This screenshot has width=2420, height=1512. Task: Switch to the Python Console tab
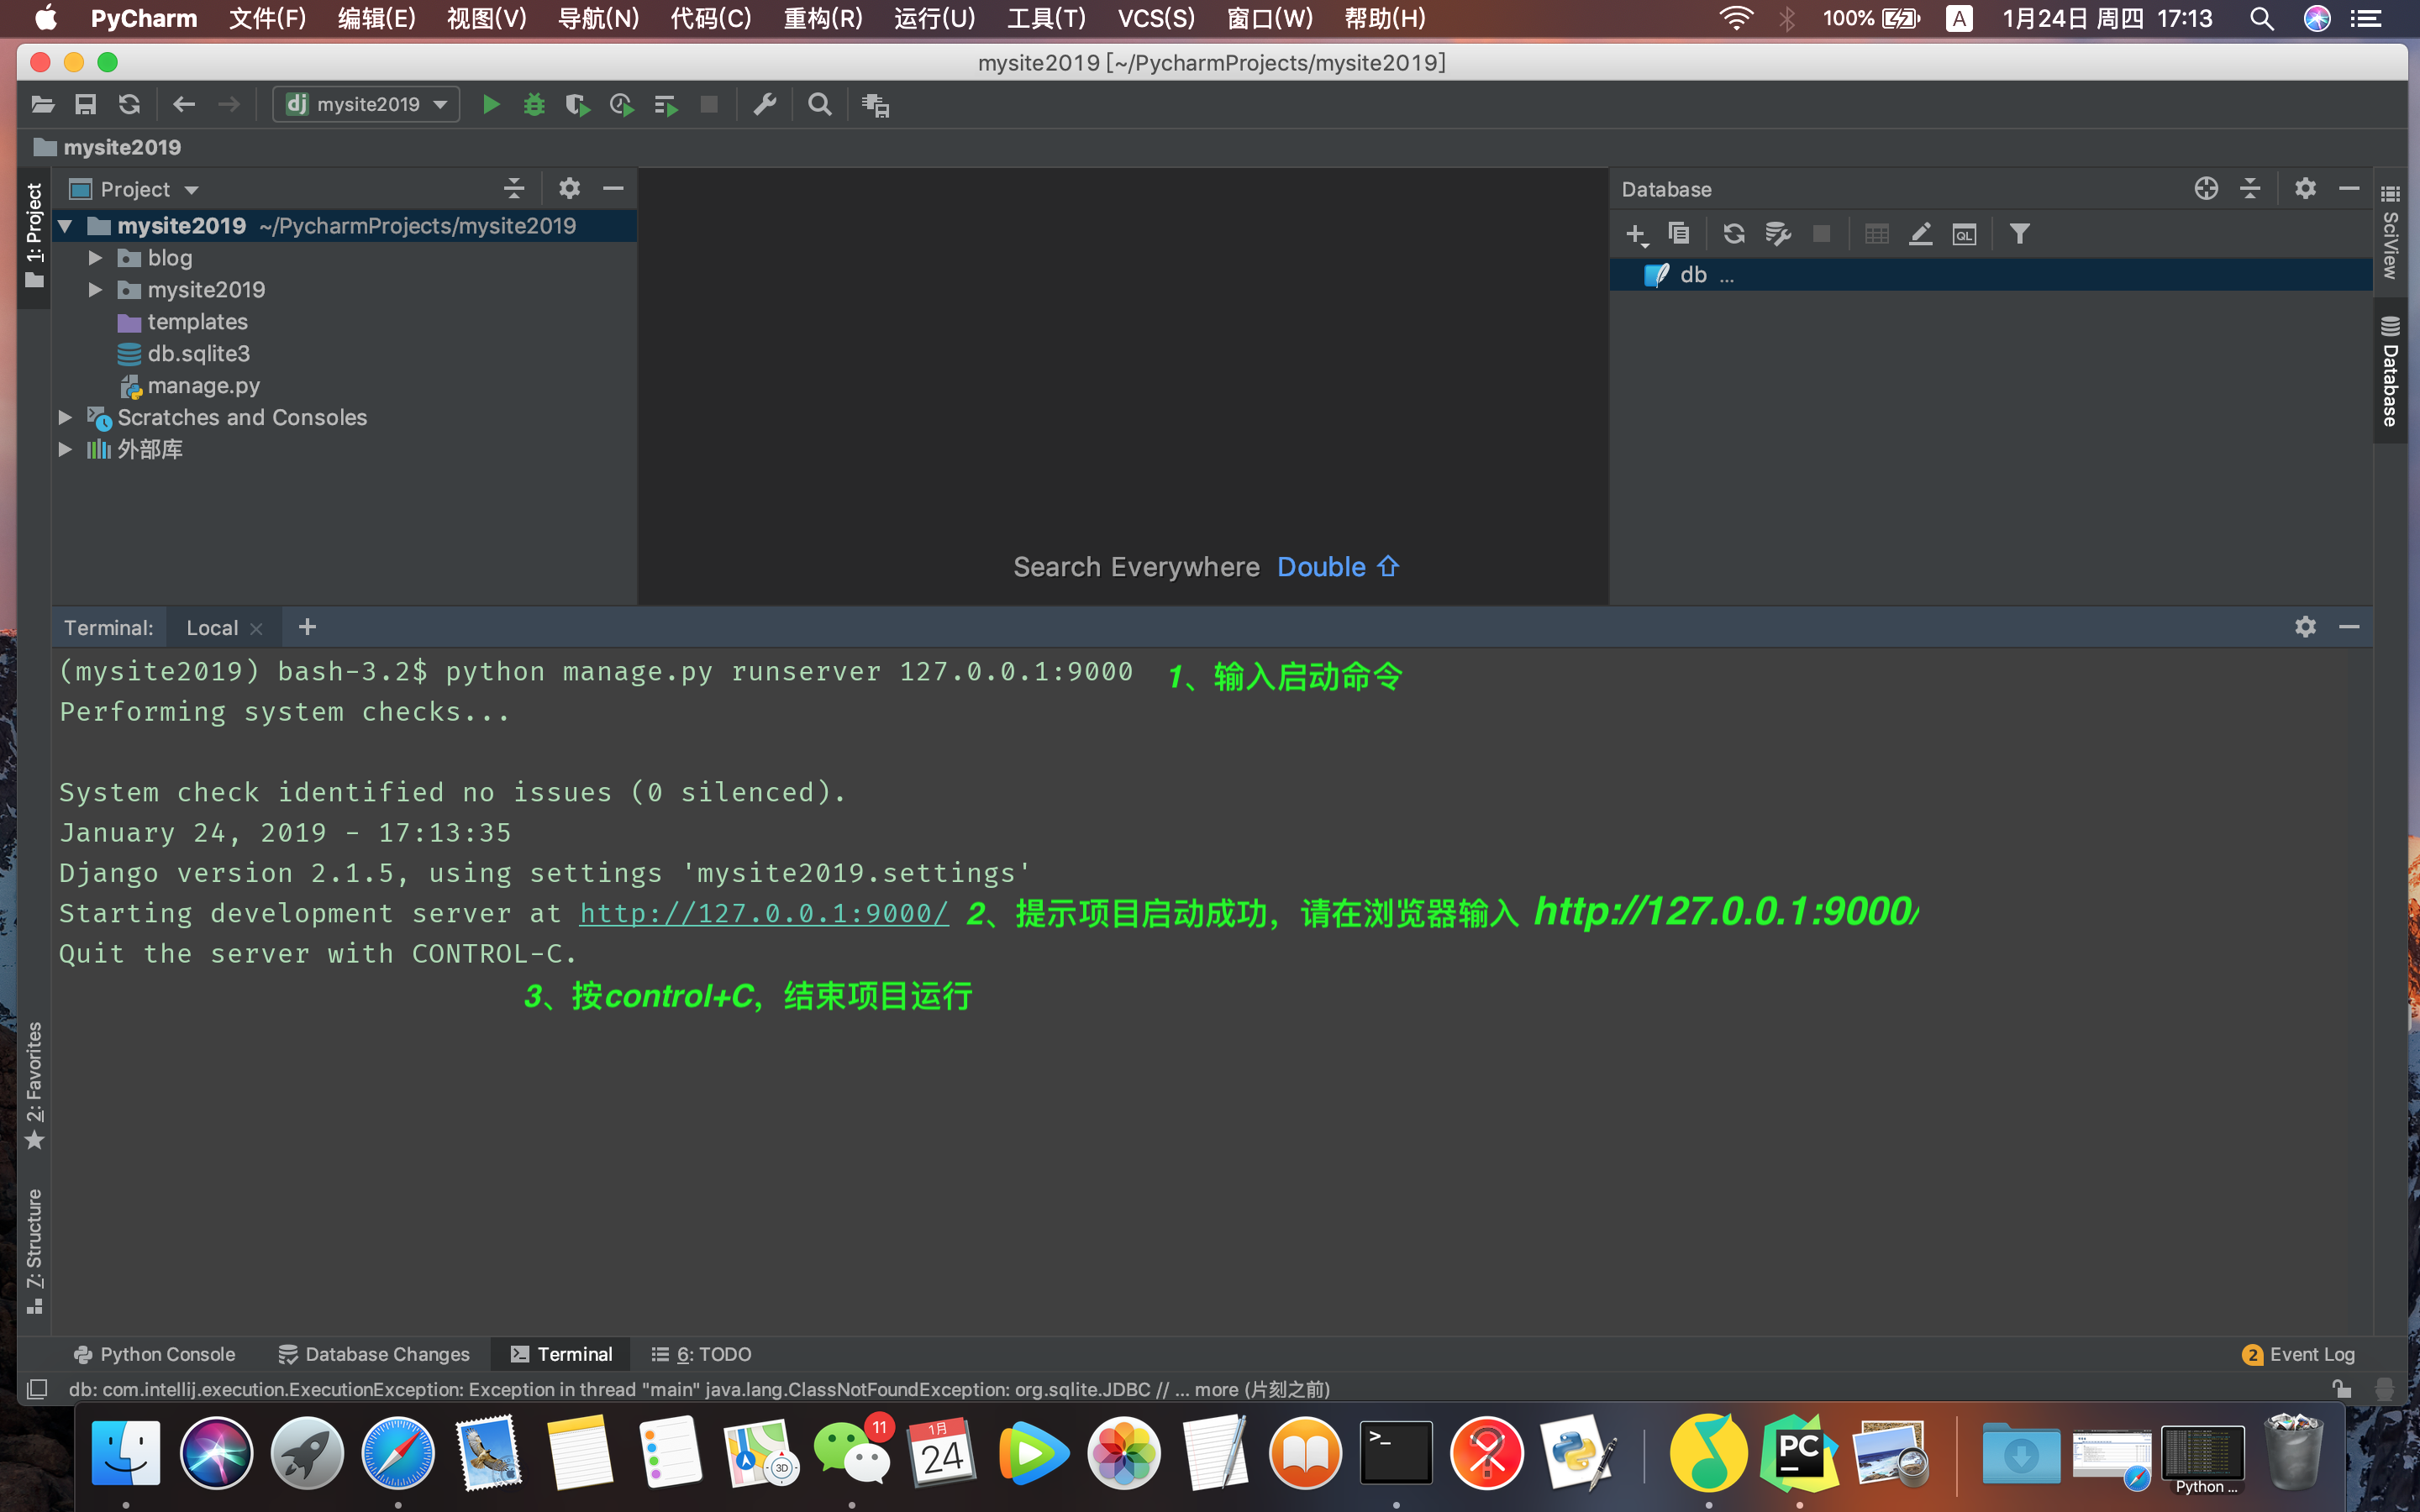(x=155, y=1354)
